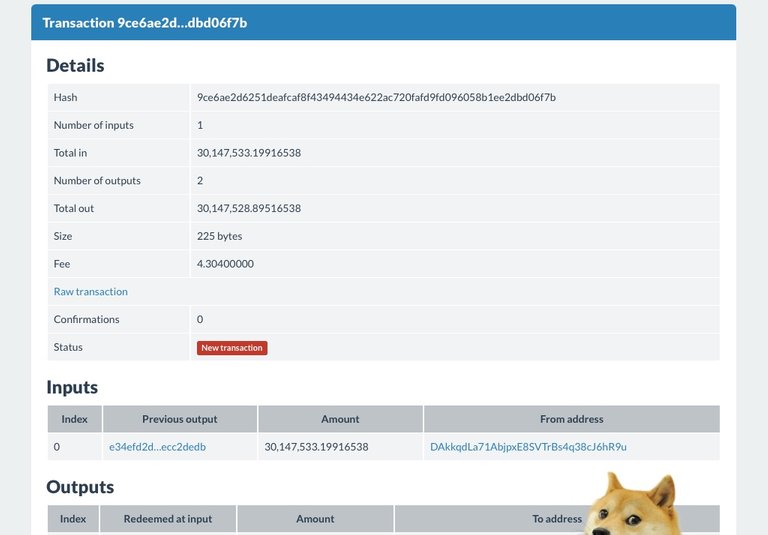The width and height of the screenshot is (768, 535).
Task: Open previous output e34efd2d...ecc2dedb
Action: 157,447
